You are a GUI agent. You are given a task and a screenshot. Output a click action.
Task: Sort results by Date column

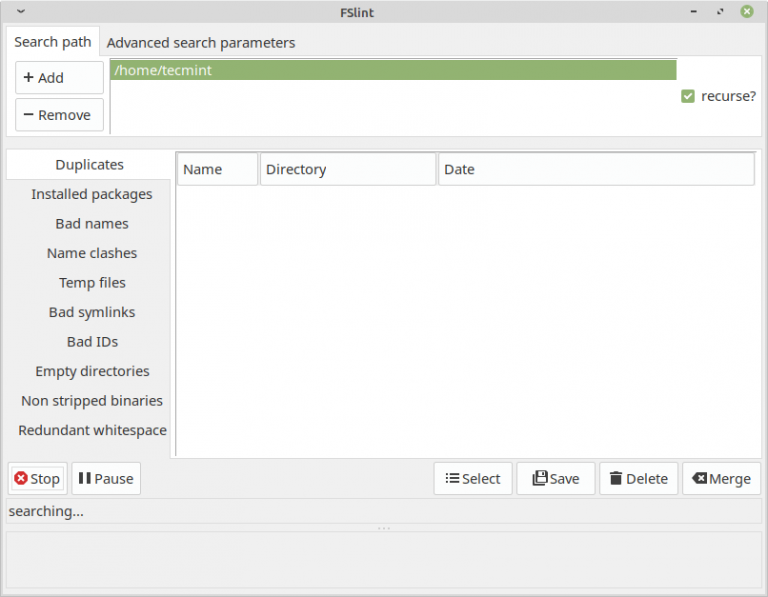tap(595, 169)
